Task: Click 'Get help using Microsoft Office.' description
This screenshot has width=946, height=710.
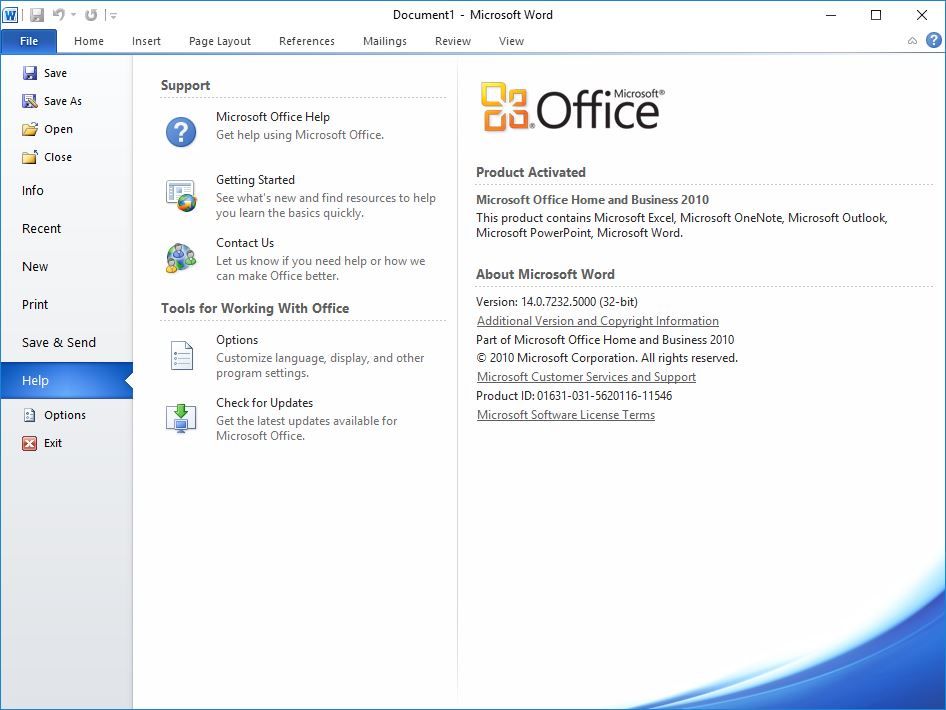Action: 300,135
